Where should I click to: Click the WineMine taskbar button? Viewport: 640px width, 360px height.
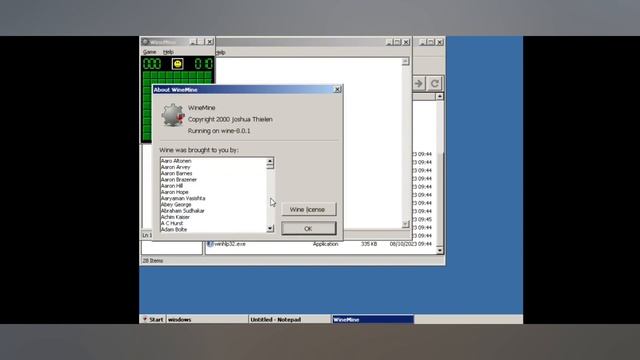click(x=373, y=320)
